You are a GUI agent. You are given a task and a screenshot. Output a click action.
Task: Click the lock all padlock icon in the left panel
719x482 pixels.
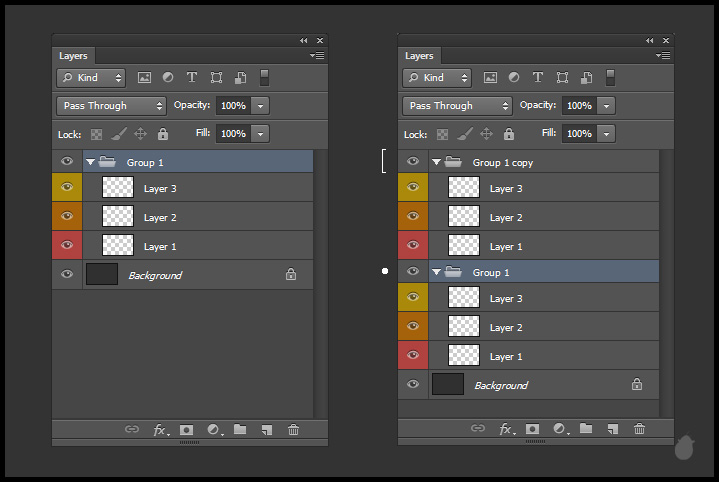click(163, 133)
